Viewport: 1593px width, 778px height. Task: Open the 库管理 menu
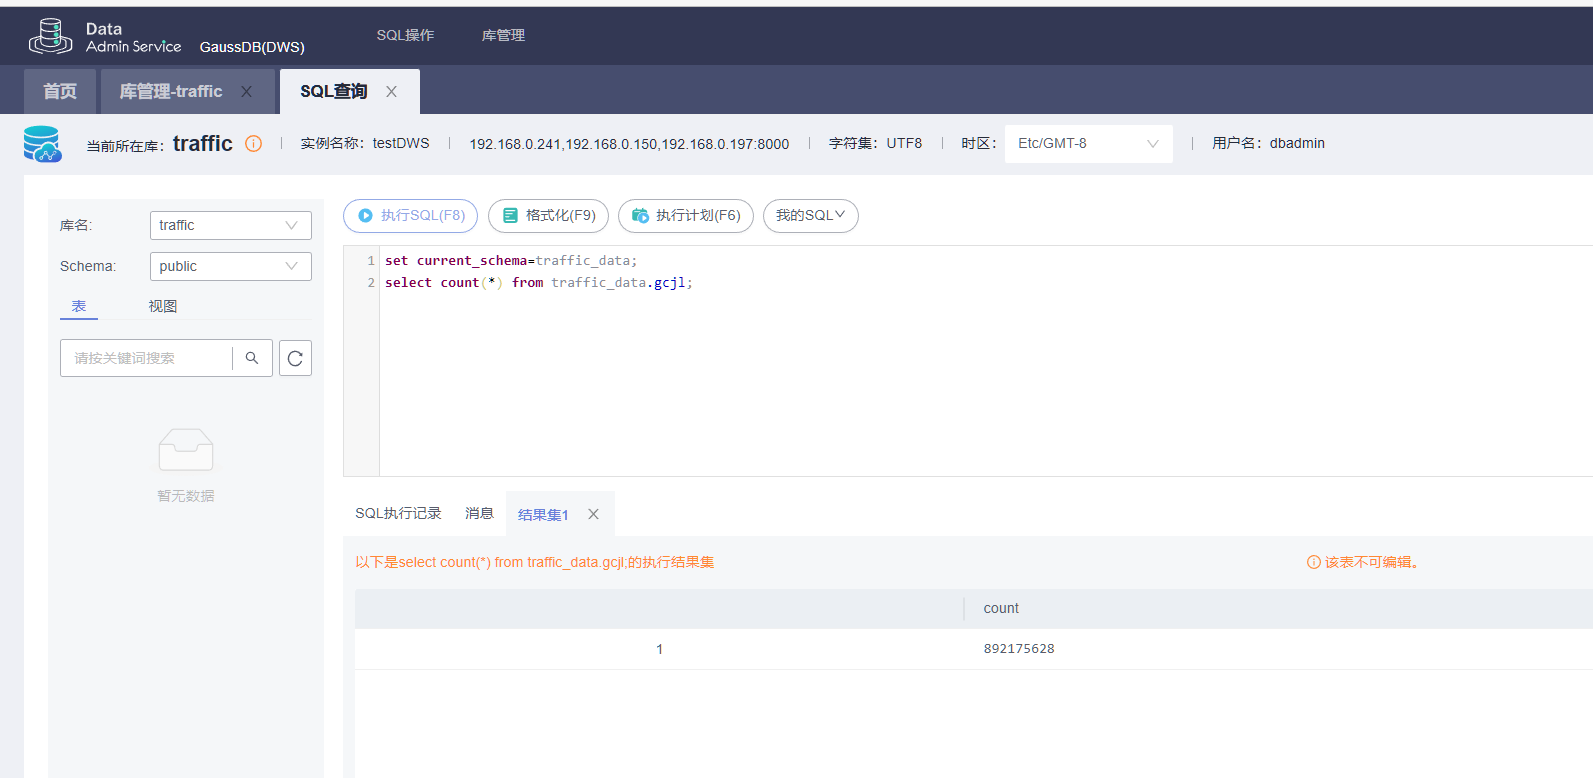point(503,35)
